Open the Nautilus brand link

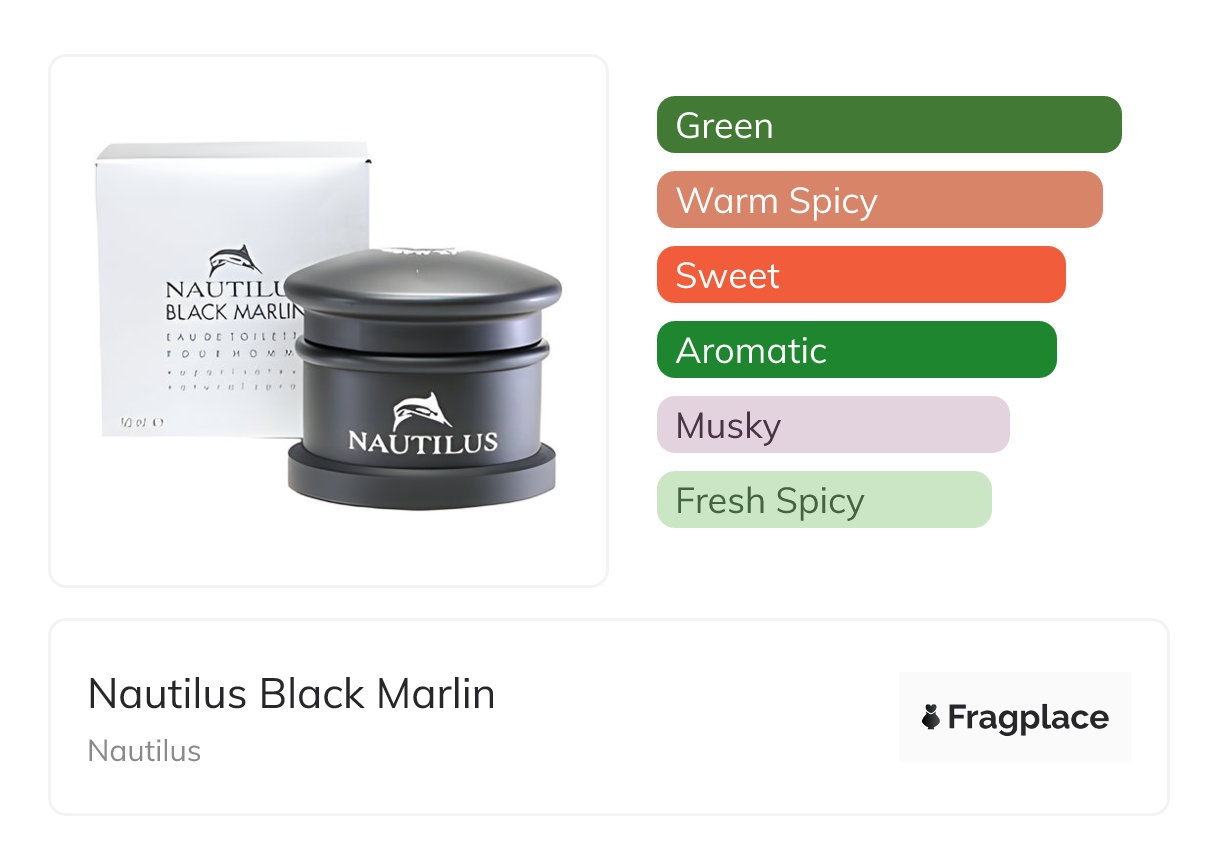[x=144, y=751]
